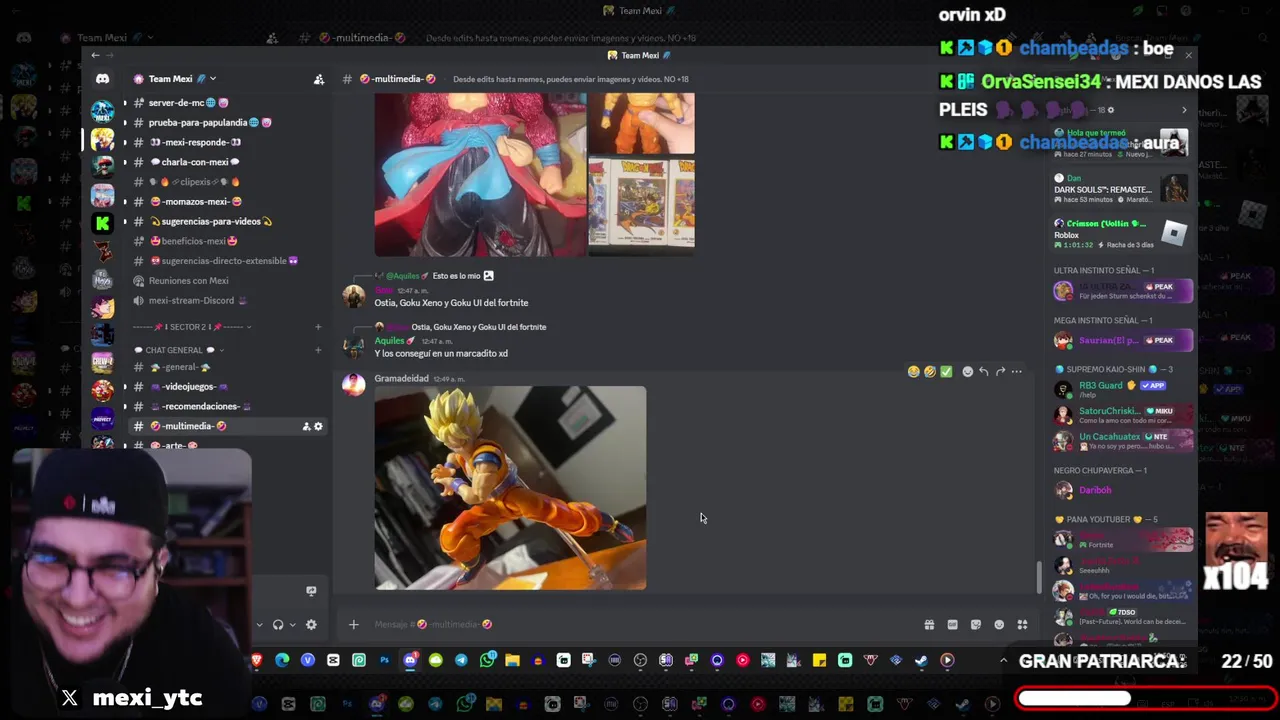
Task: Open DARK SOULS activity card by Dan
Action: tap(1120, 189)
